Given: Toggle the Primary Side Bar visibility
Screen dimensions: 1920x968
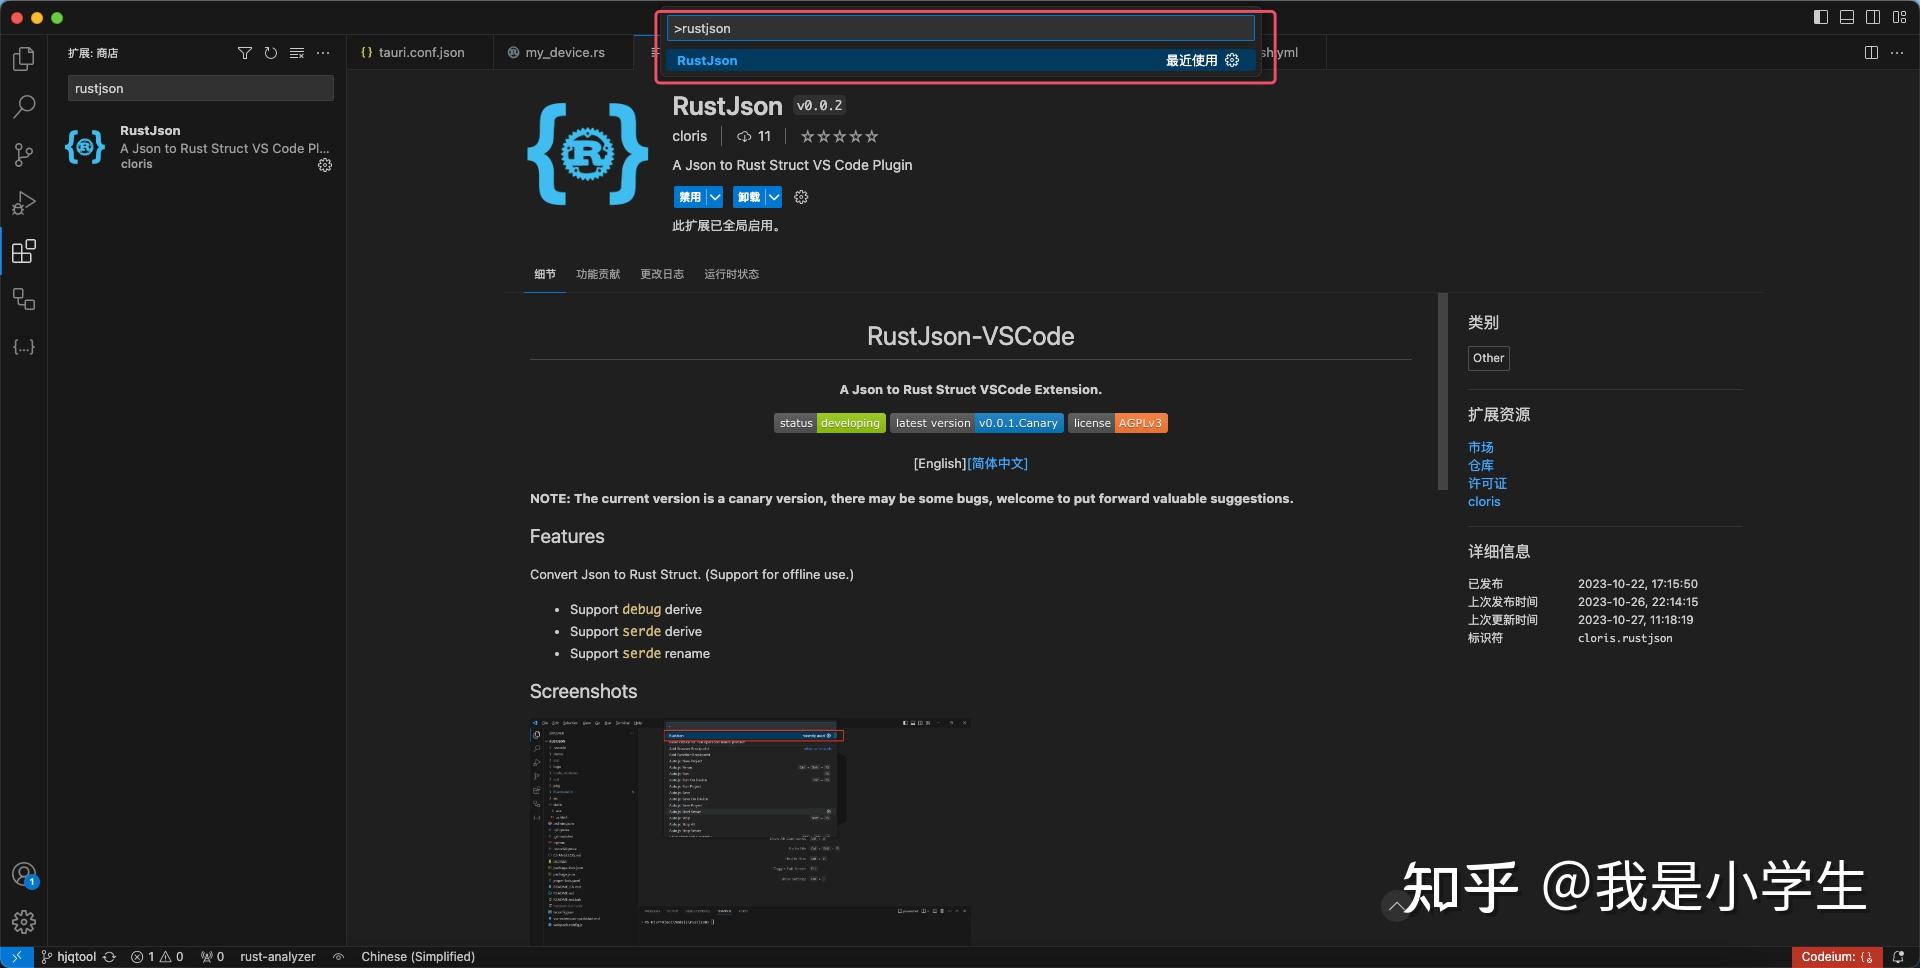Looking at the screenshot, I should pos(1818,16).
